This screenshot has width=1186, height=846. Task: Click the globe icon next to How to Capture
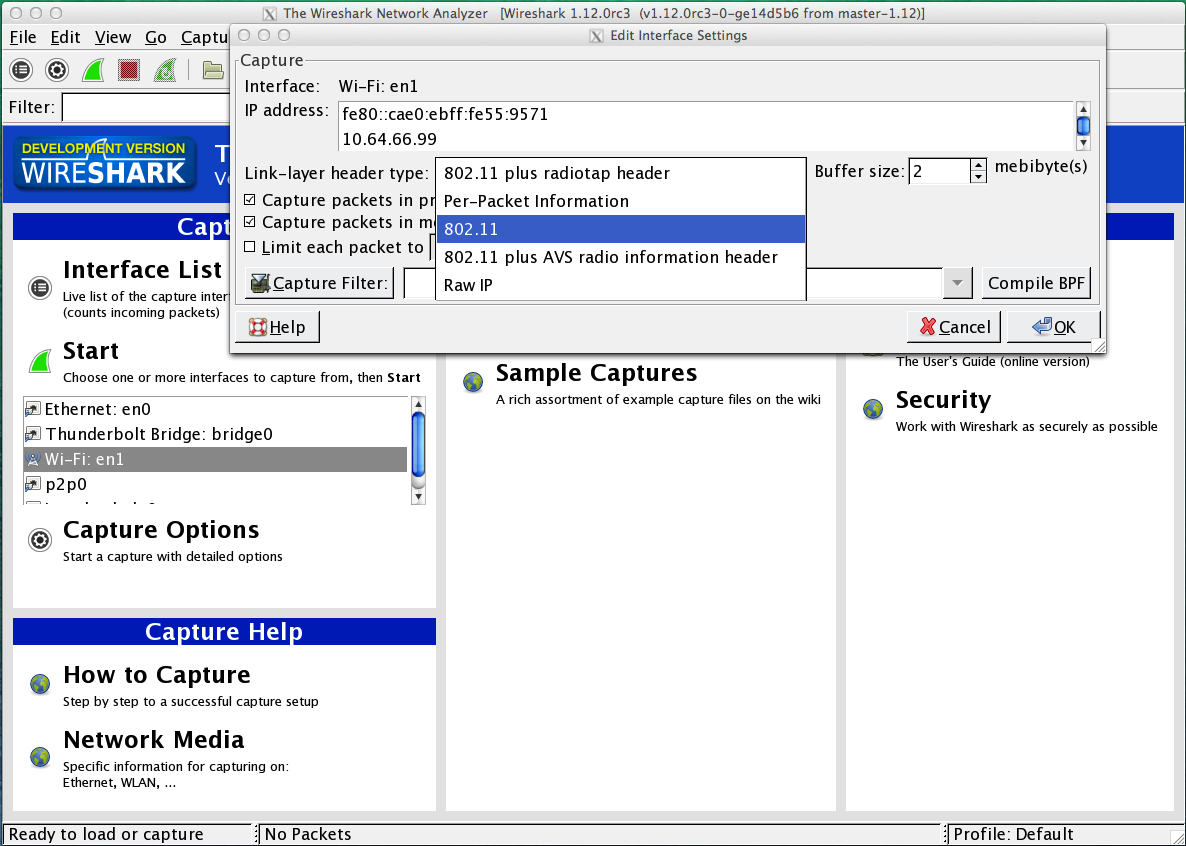tap(40, 684)
